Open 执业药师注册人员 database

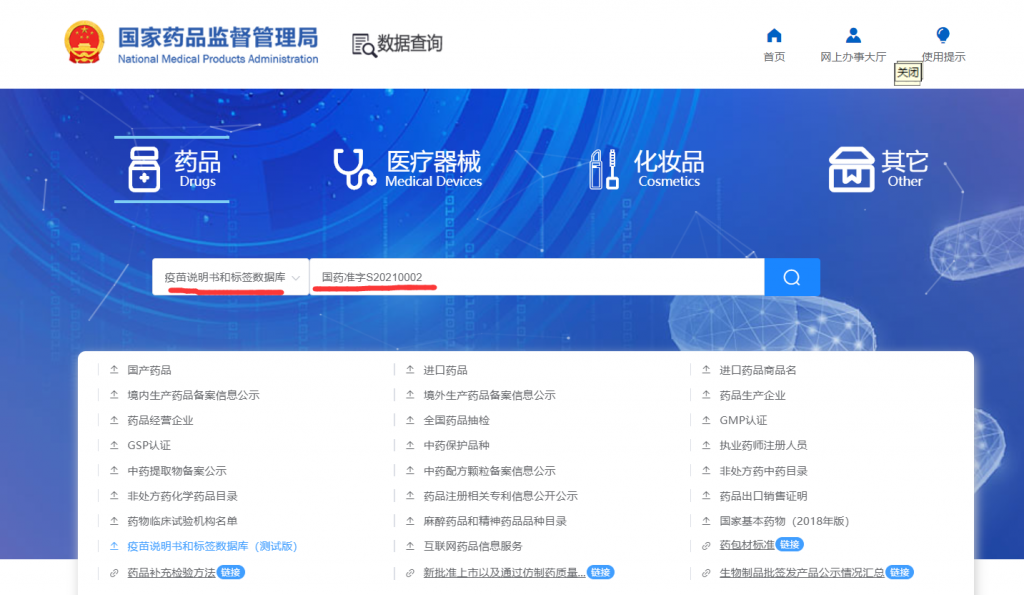(x=763, y=445)
